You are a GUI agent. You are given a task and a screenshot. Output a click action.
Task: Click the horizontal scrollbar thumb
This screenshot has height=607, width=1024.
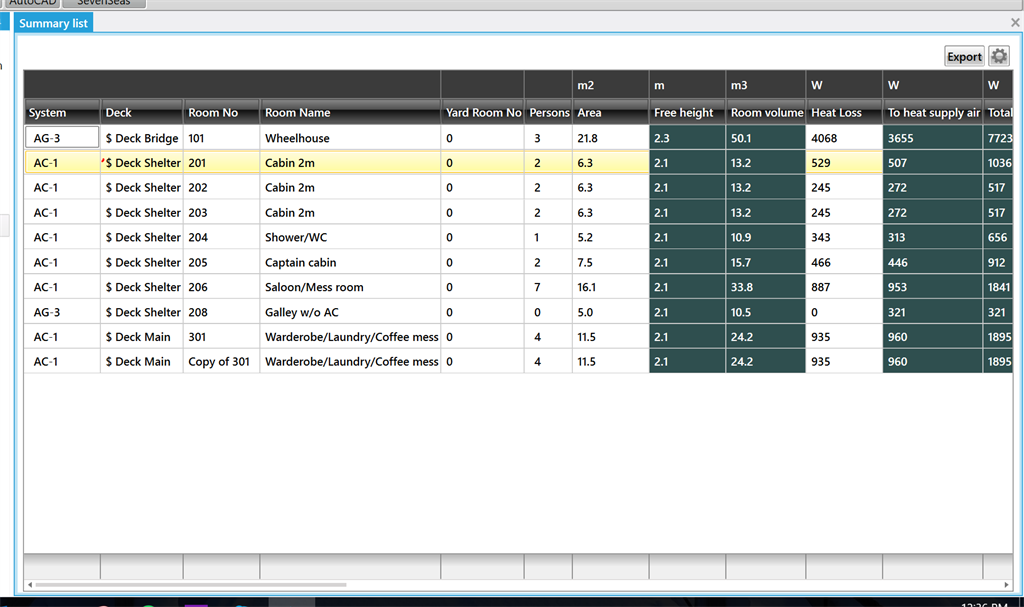tap(191, 585)
